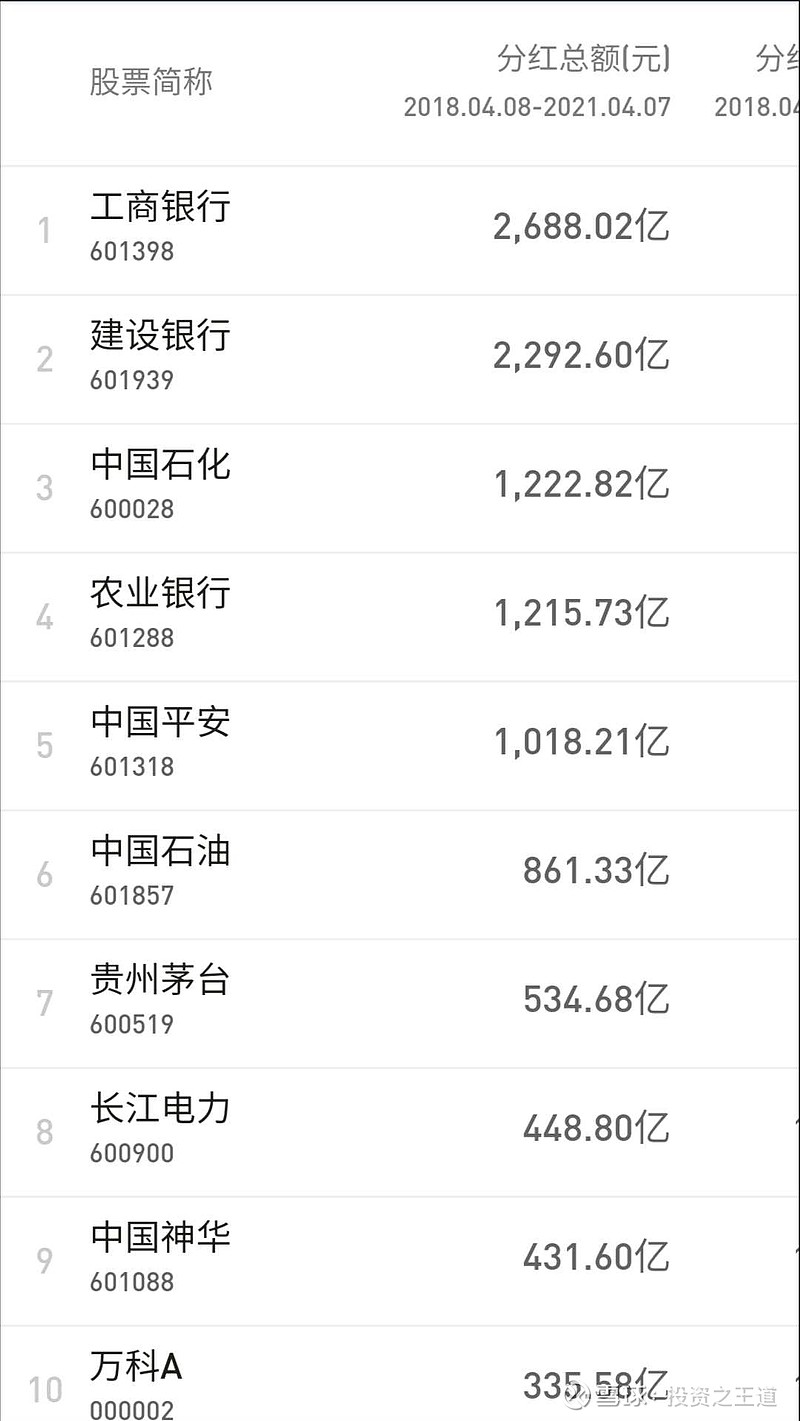Tap the 2018.04.08-2021.04.07 date range

[537, 107]
